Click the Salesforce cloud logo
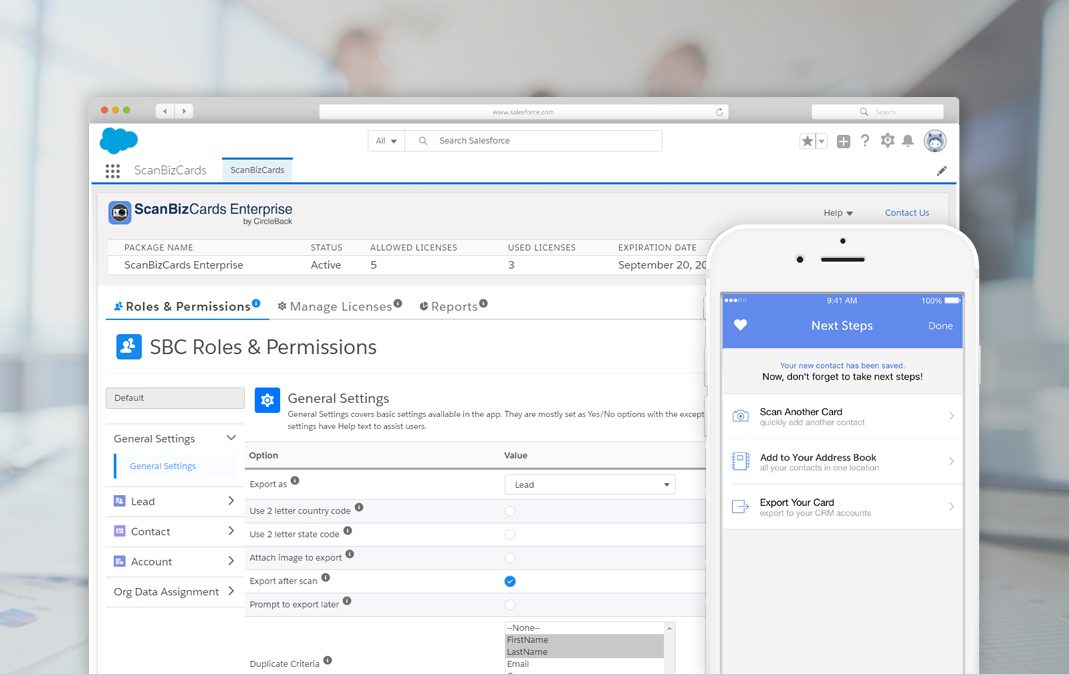 [x=119, y=140]
